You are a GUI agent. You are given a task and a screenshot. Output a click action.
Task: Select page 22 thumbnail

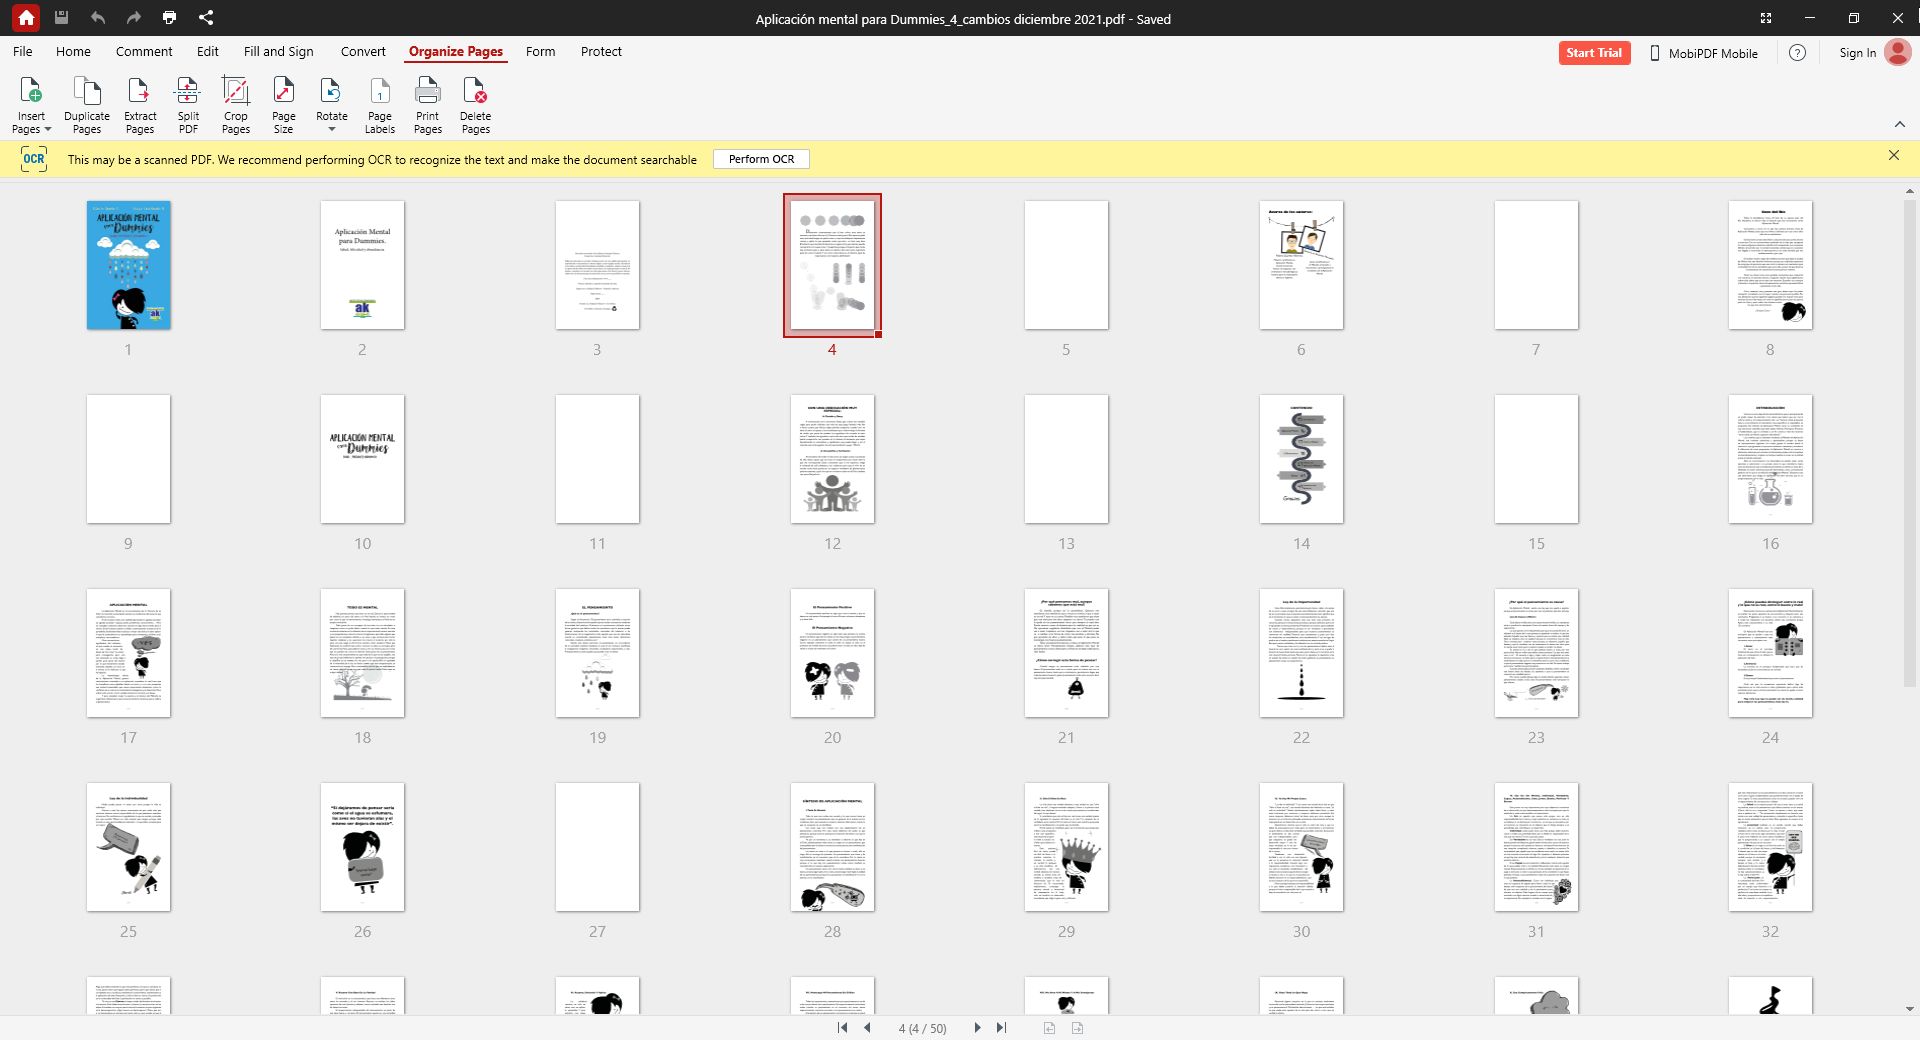click(1301, 653)
